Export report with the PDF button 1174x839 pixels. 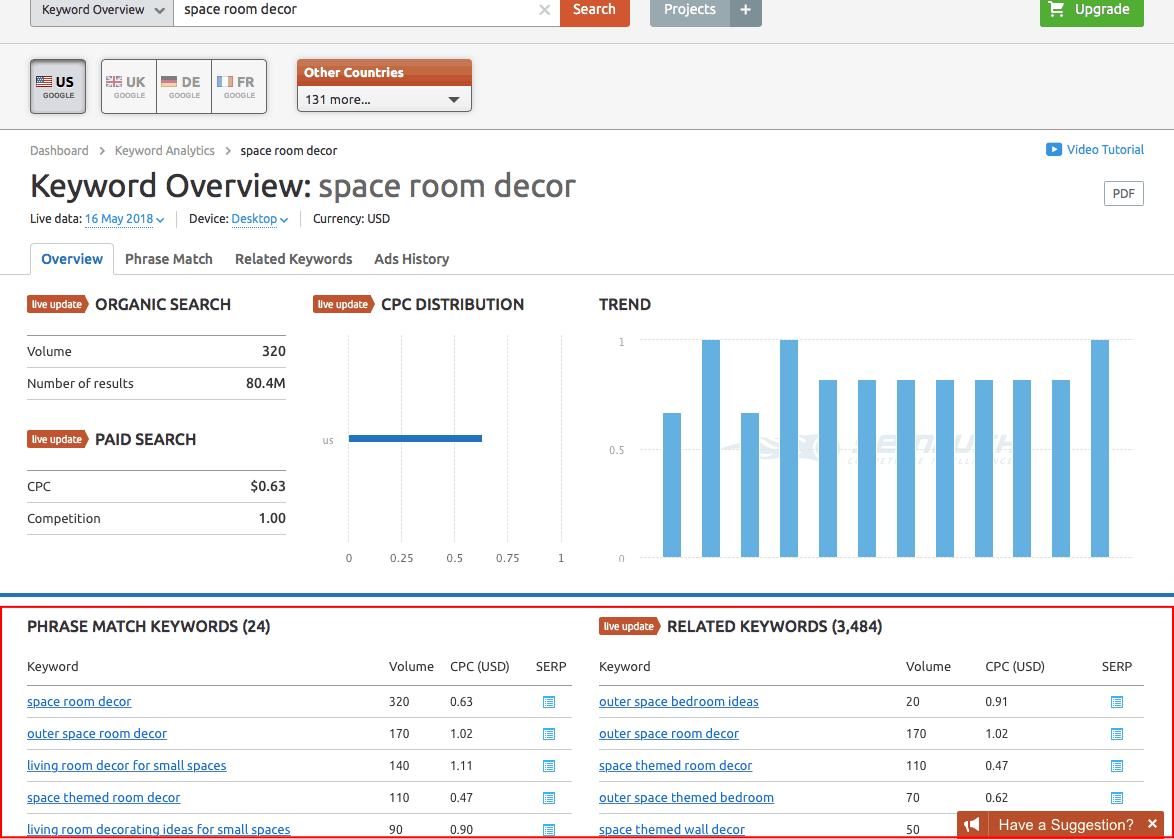pyautogui.click(x=1123, y=194)
